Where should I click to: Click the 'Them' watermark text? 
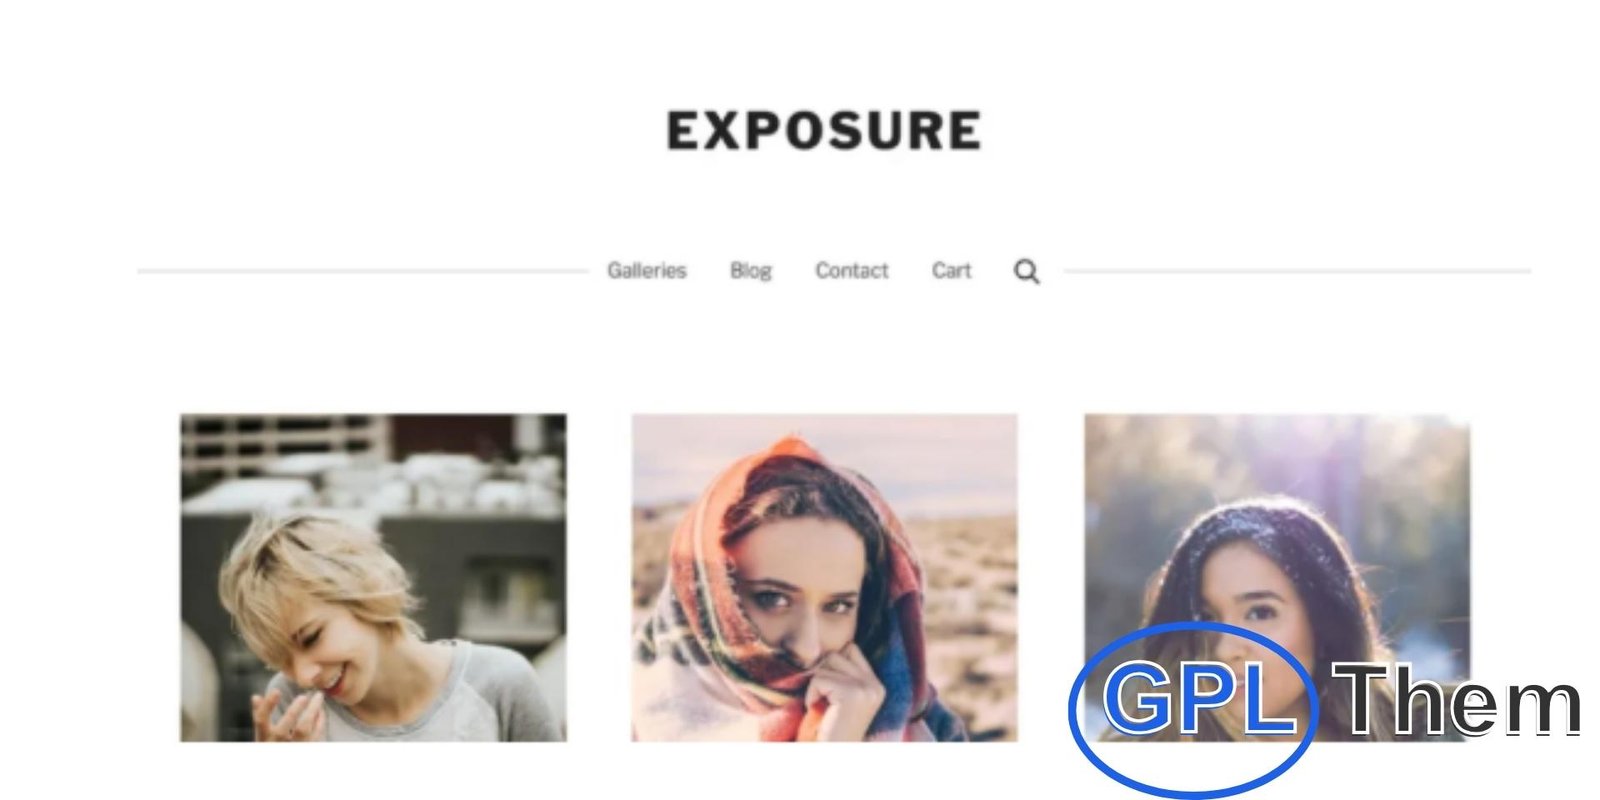(1457, 700)
